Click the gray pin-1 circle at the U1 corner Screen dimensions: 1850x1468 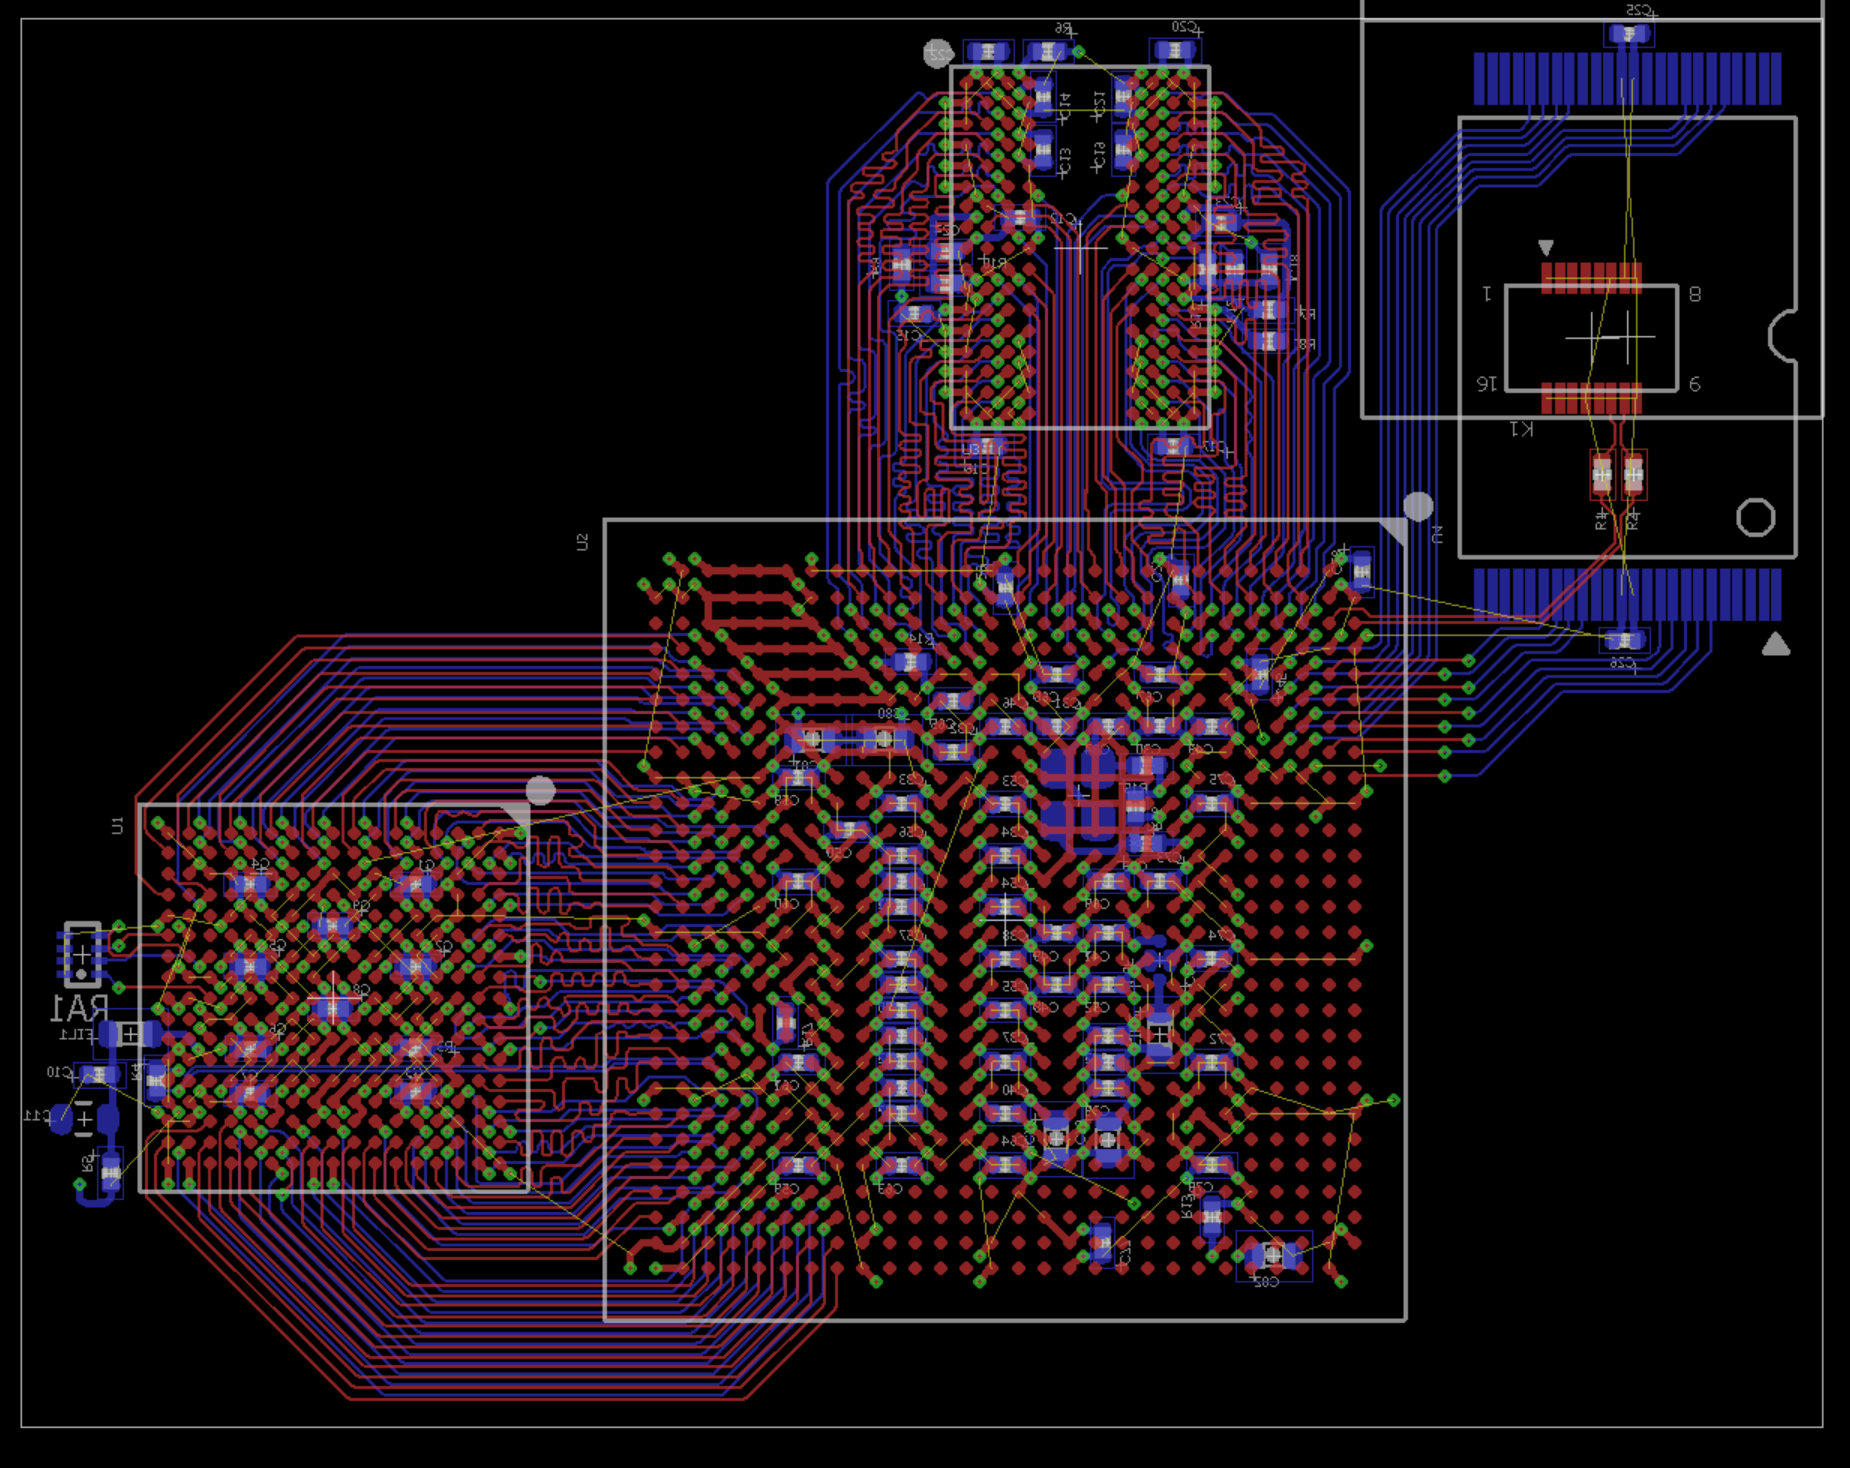[x=540, y=790]
